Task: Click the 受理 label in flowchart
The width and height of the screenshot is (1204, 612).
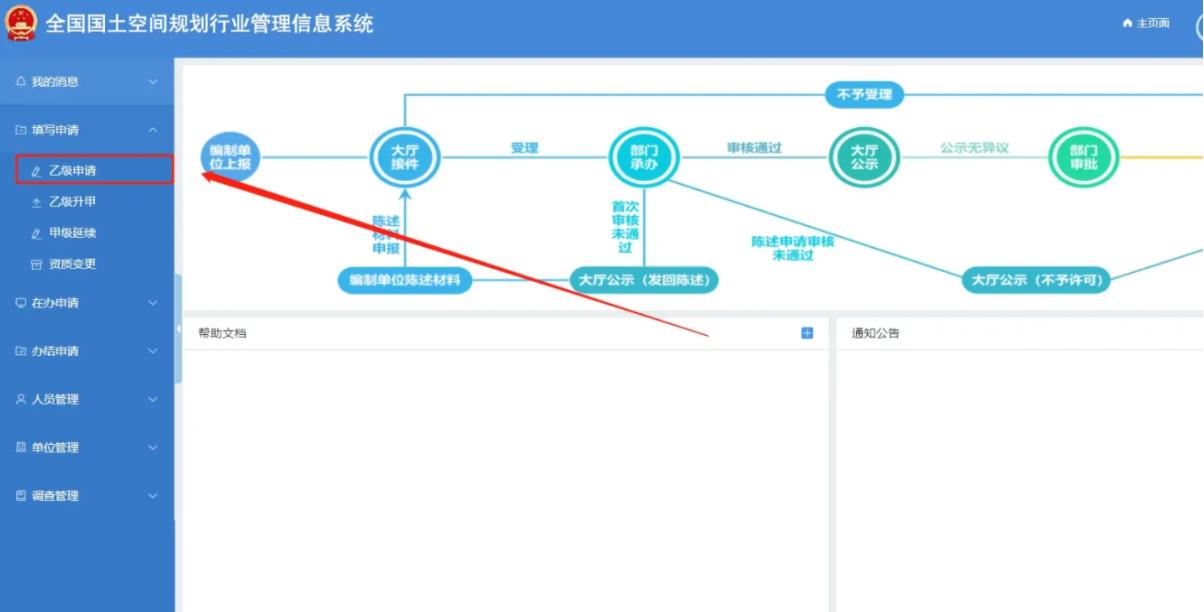Action: [525, 148]
